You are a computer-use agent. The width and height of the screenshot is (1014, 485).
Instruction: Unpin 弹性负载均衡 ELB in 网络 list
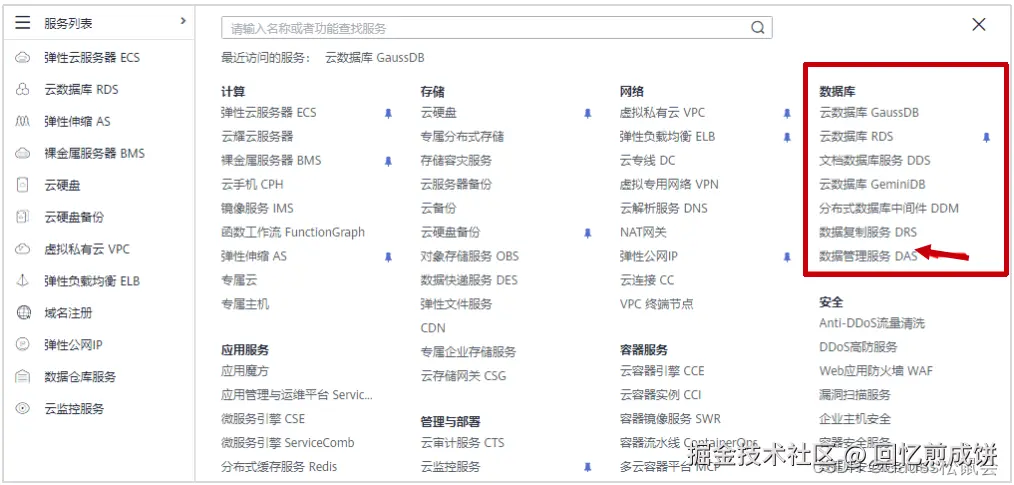point(787,137)
